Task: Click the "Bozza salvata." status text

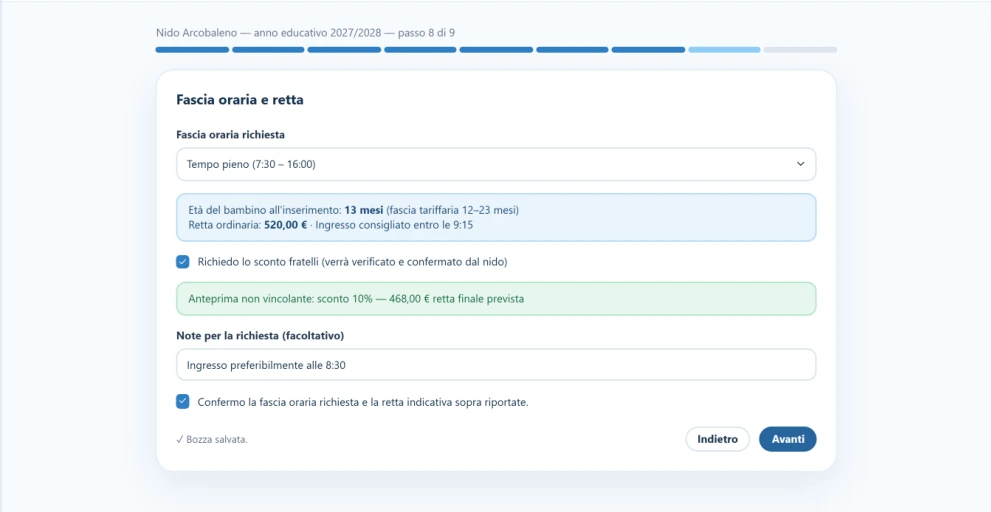Action: pyautogui.click(x=212, y=440)
